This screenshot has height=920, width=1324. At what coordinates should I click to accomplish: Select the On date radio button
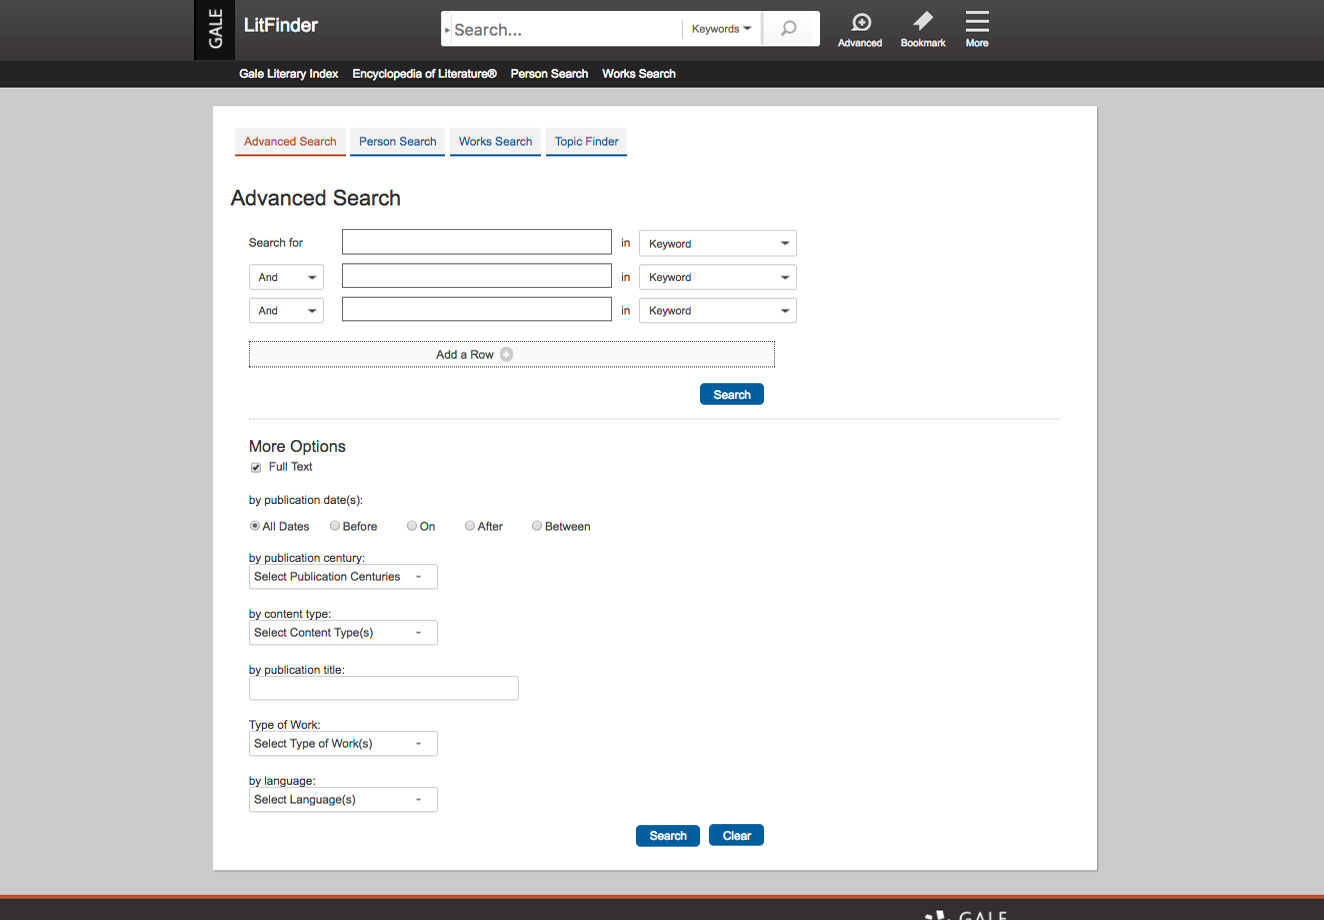tap(412, 526)
